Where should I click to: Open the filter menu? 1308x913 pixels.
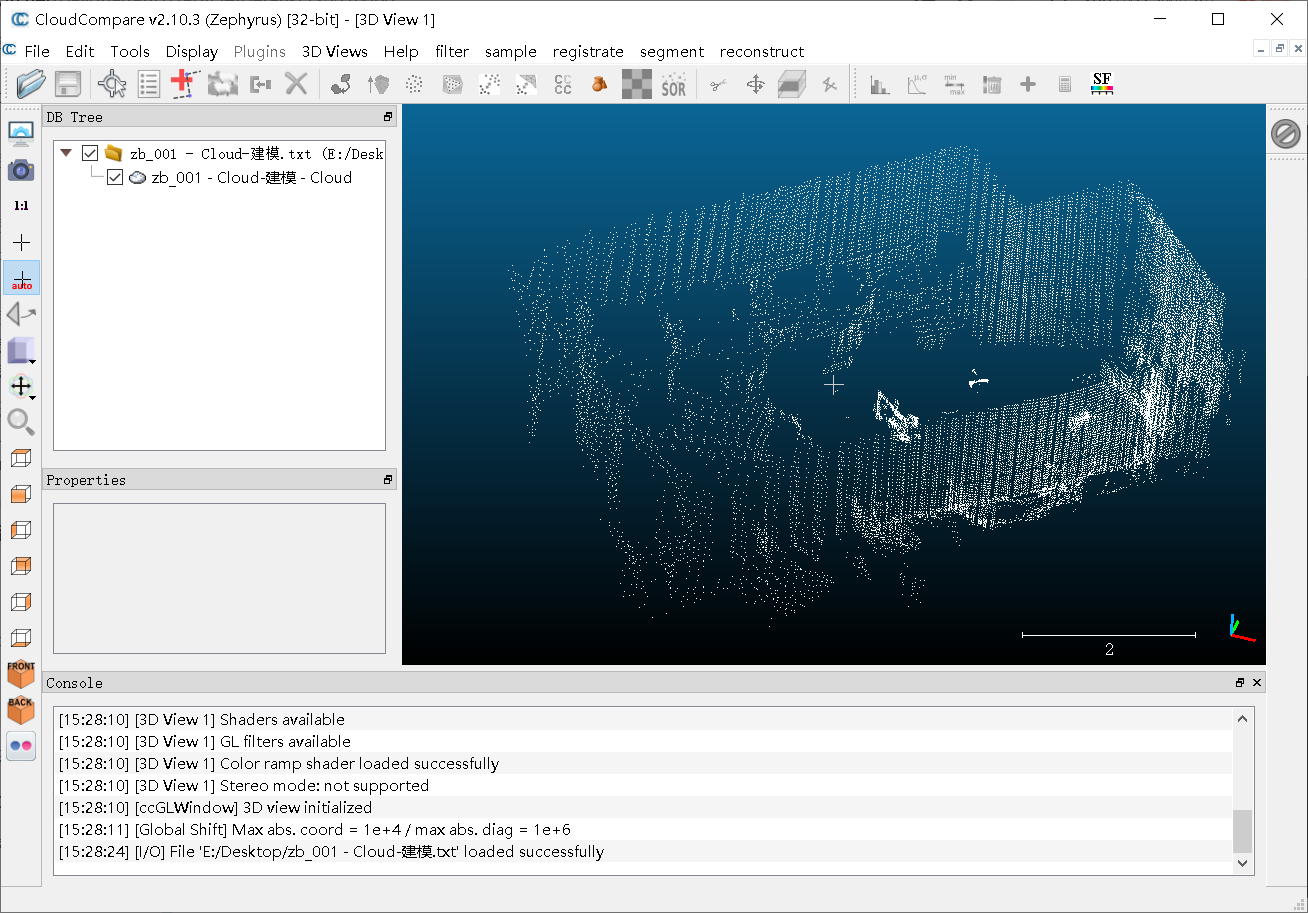pyautogui.click(x=452, y=51)
